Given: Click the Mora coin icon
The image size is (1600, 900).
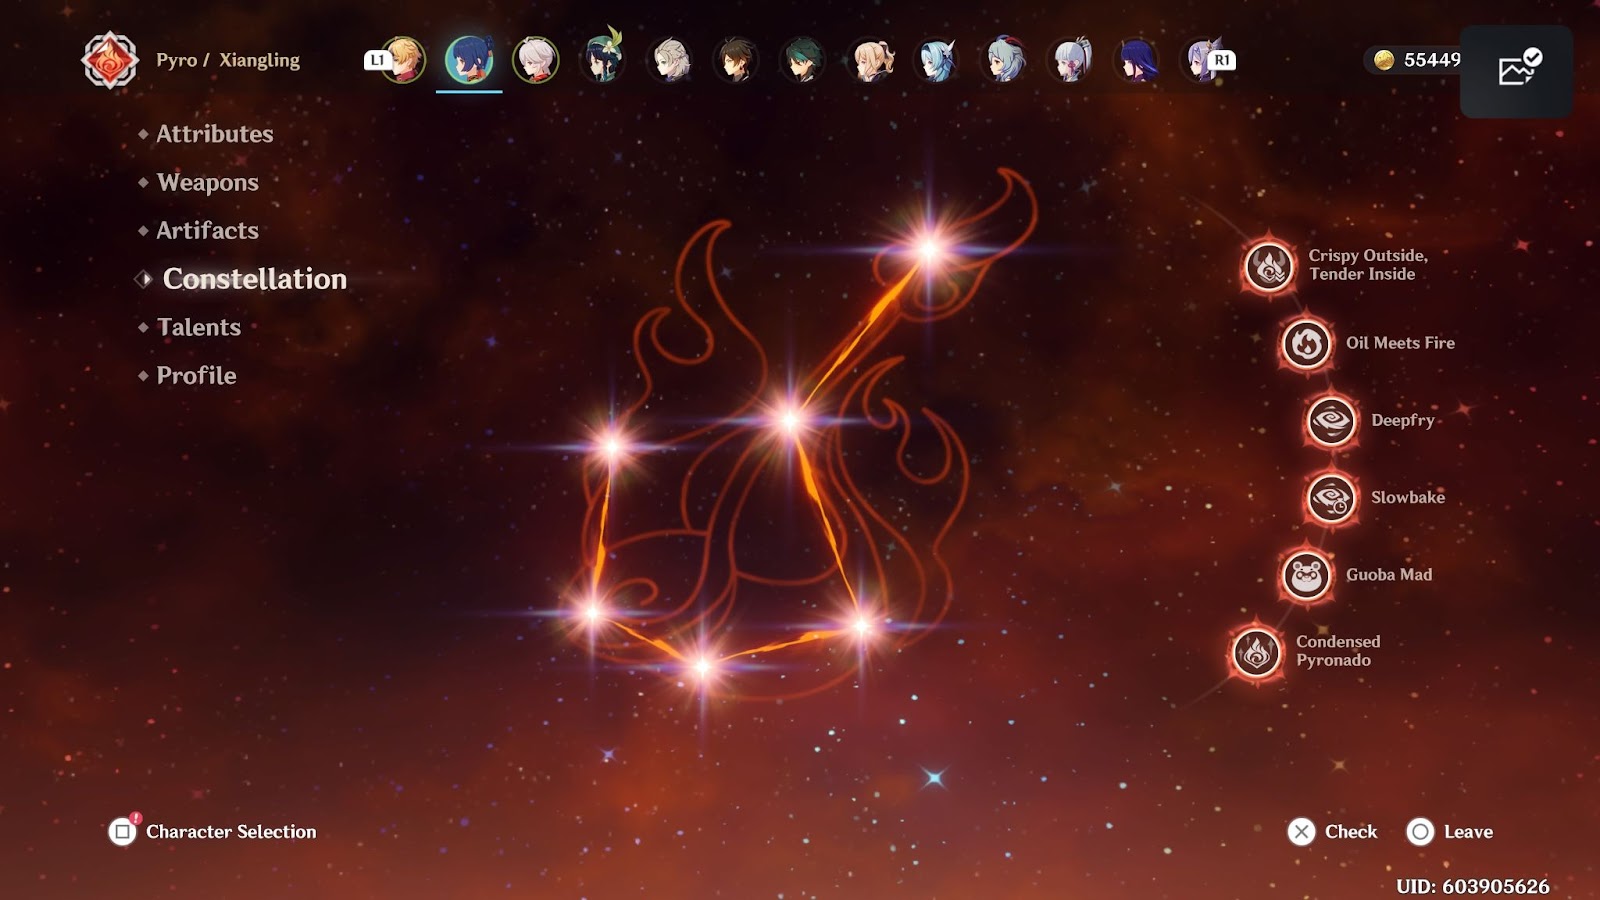Looking at the screenshot, I should tap(1384, 60).
